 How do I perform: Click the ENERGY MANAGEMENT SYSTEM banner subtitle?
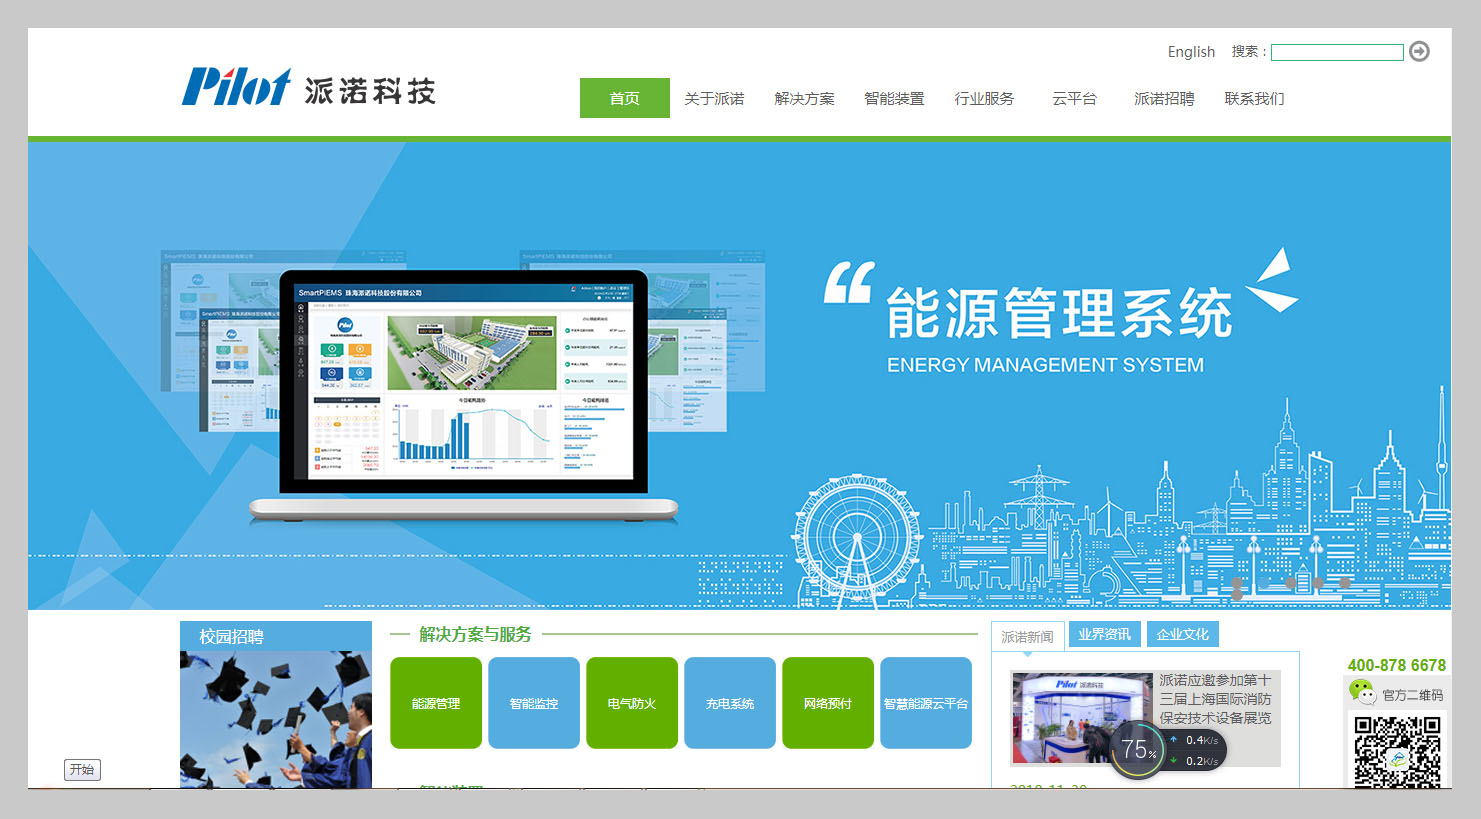pos(1045,365)
